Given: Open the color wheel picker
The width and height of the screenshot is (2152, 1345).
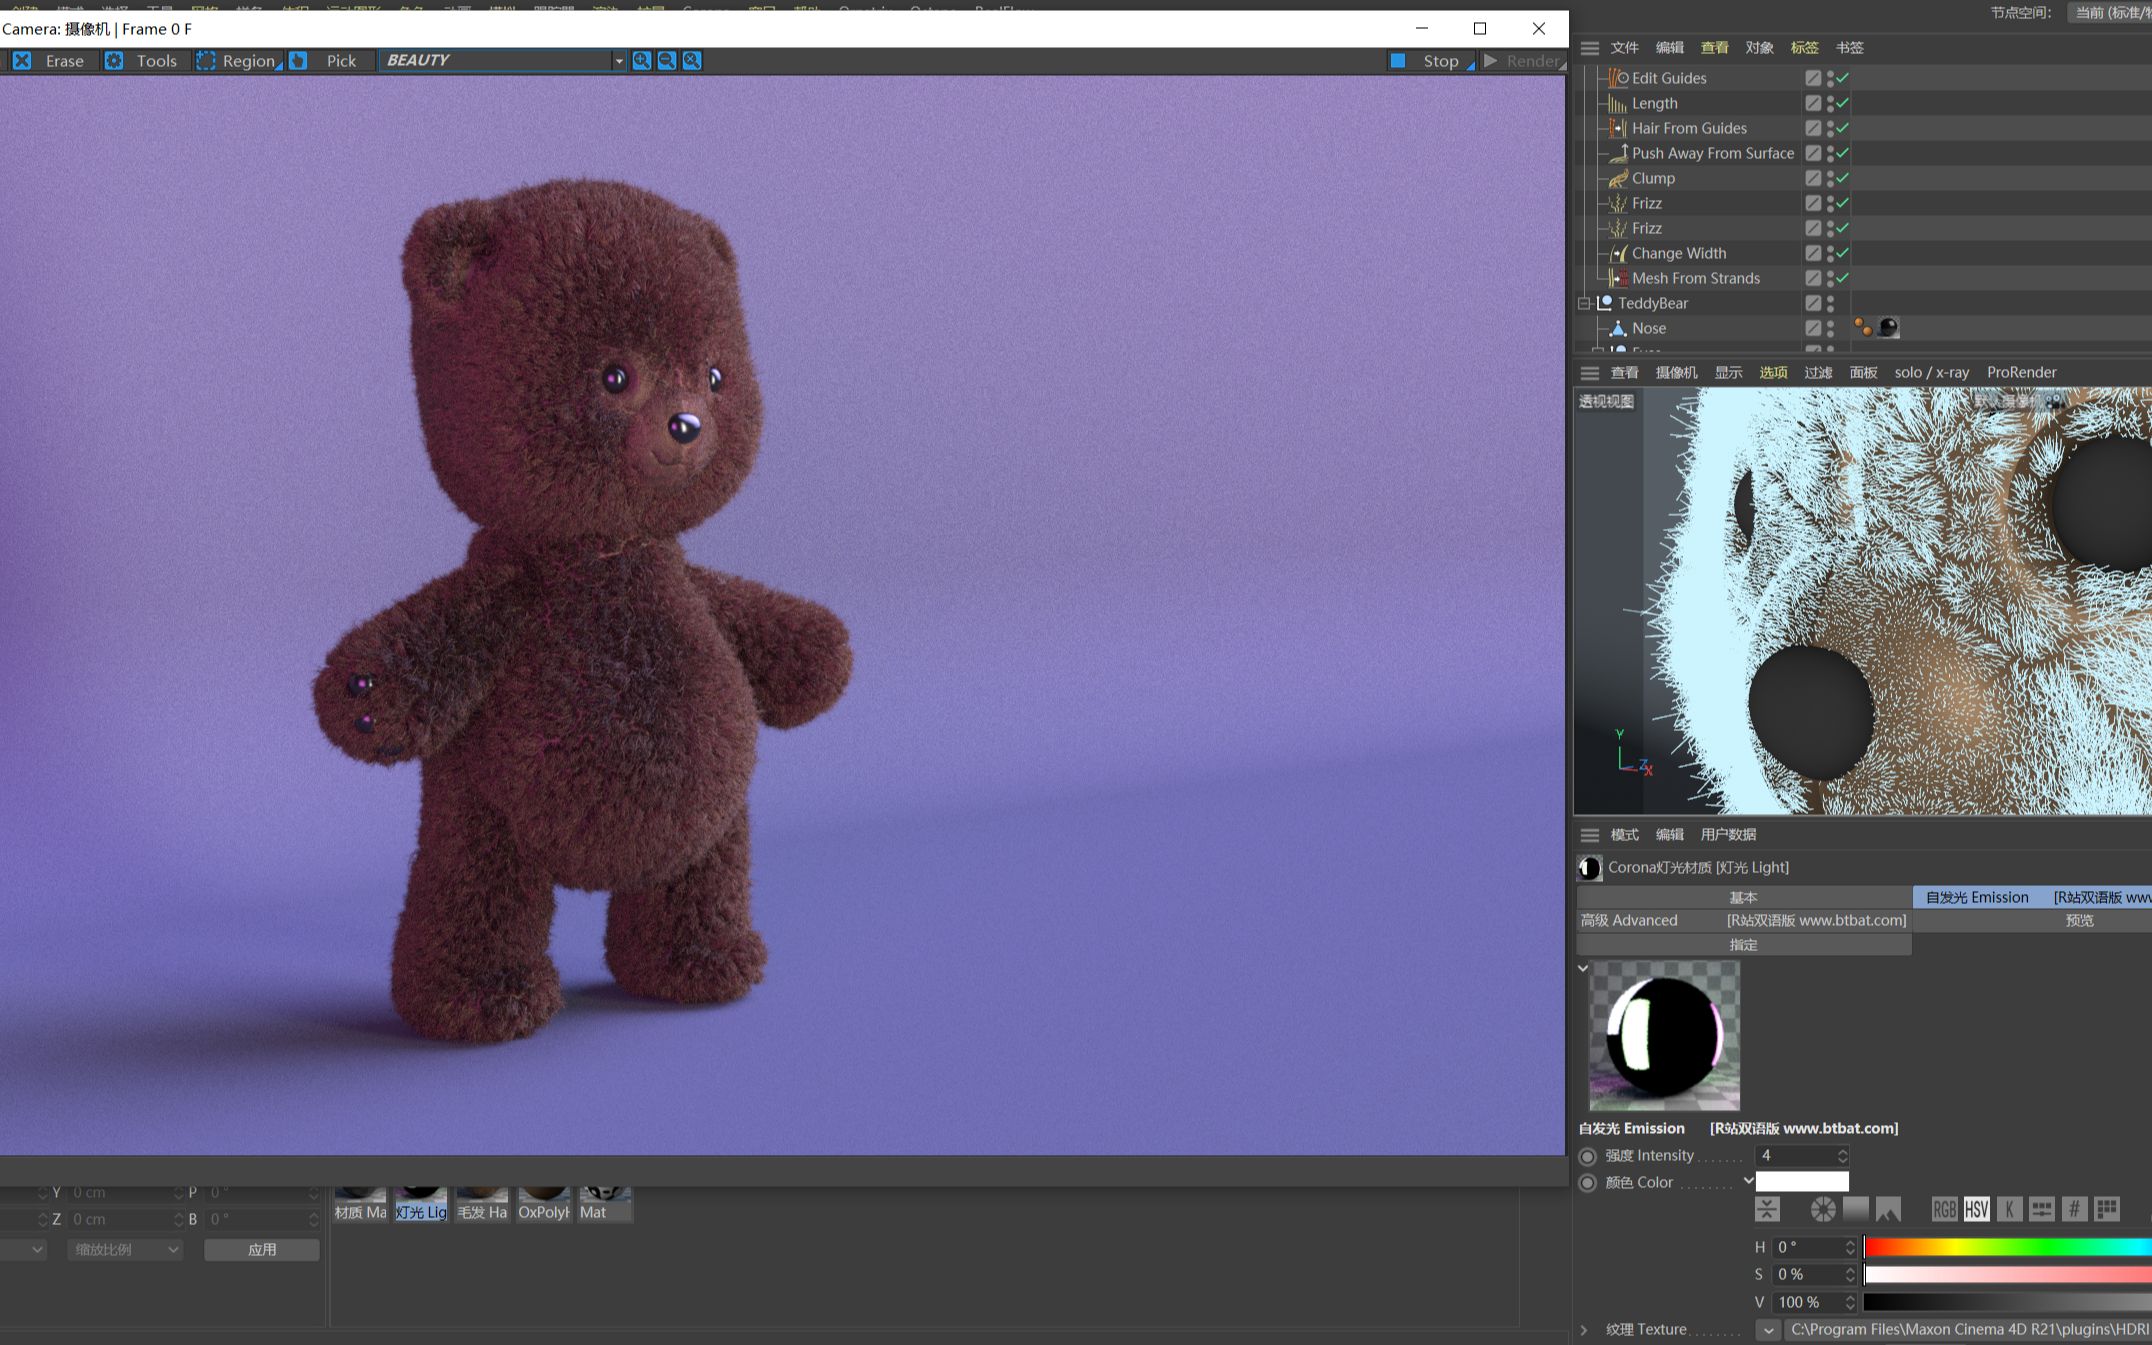Looking at the screenshot, I should click(x=1821, y=1209).
